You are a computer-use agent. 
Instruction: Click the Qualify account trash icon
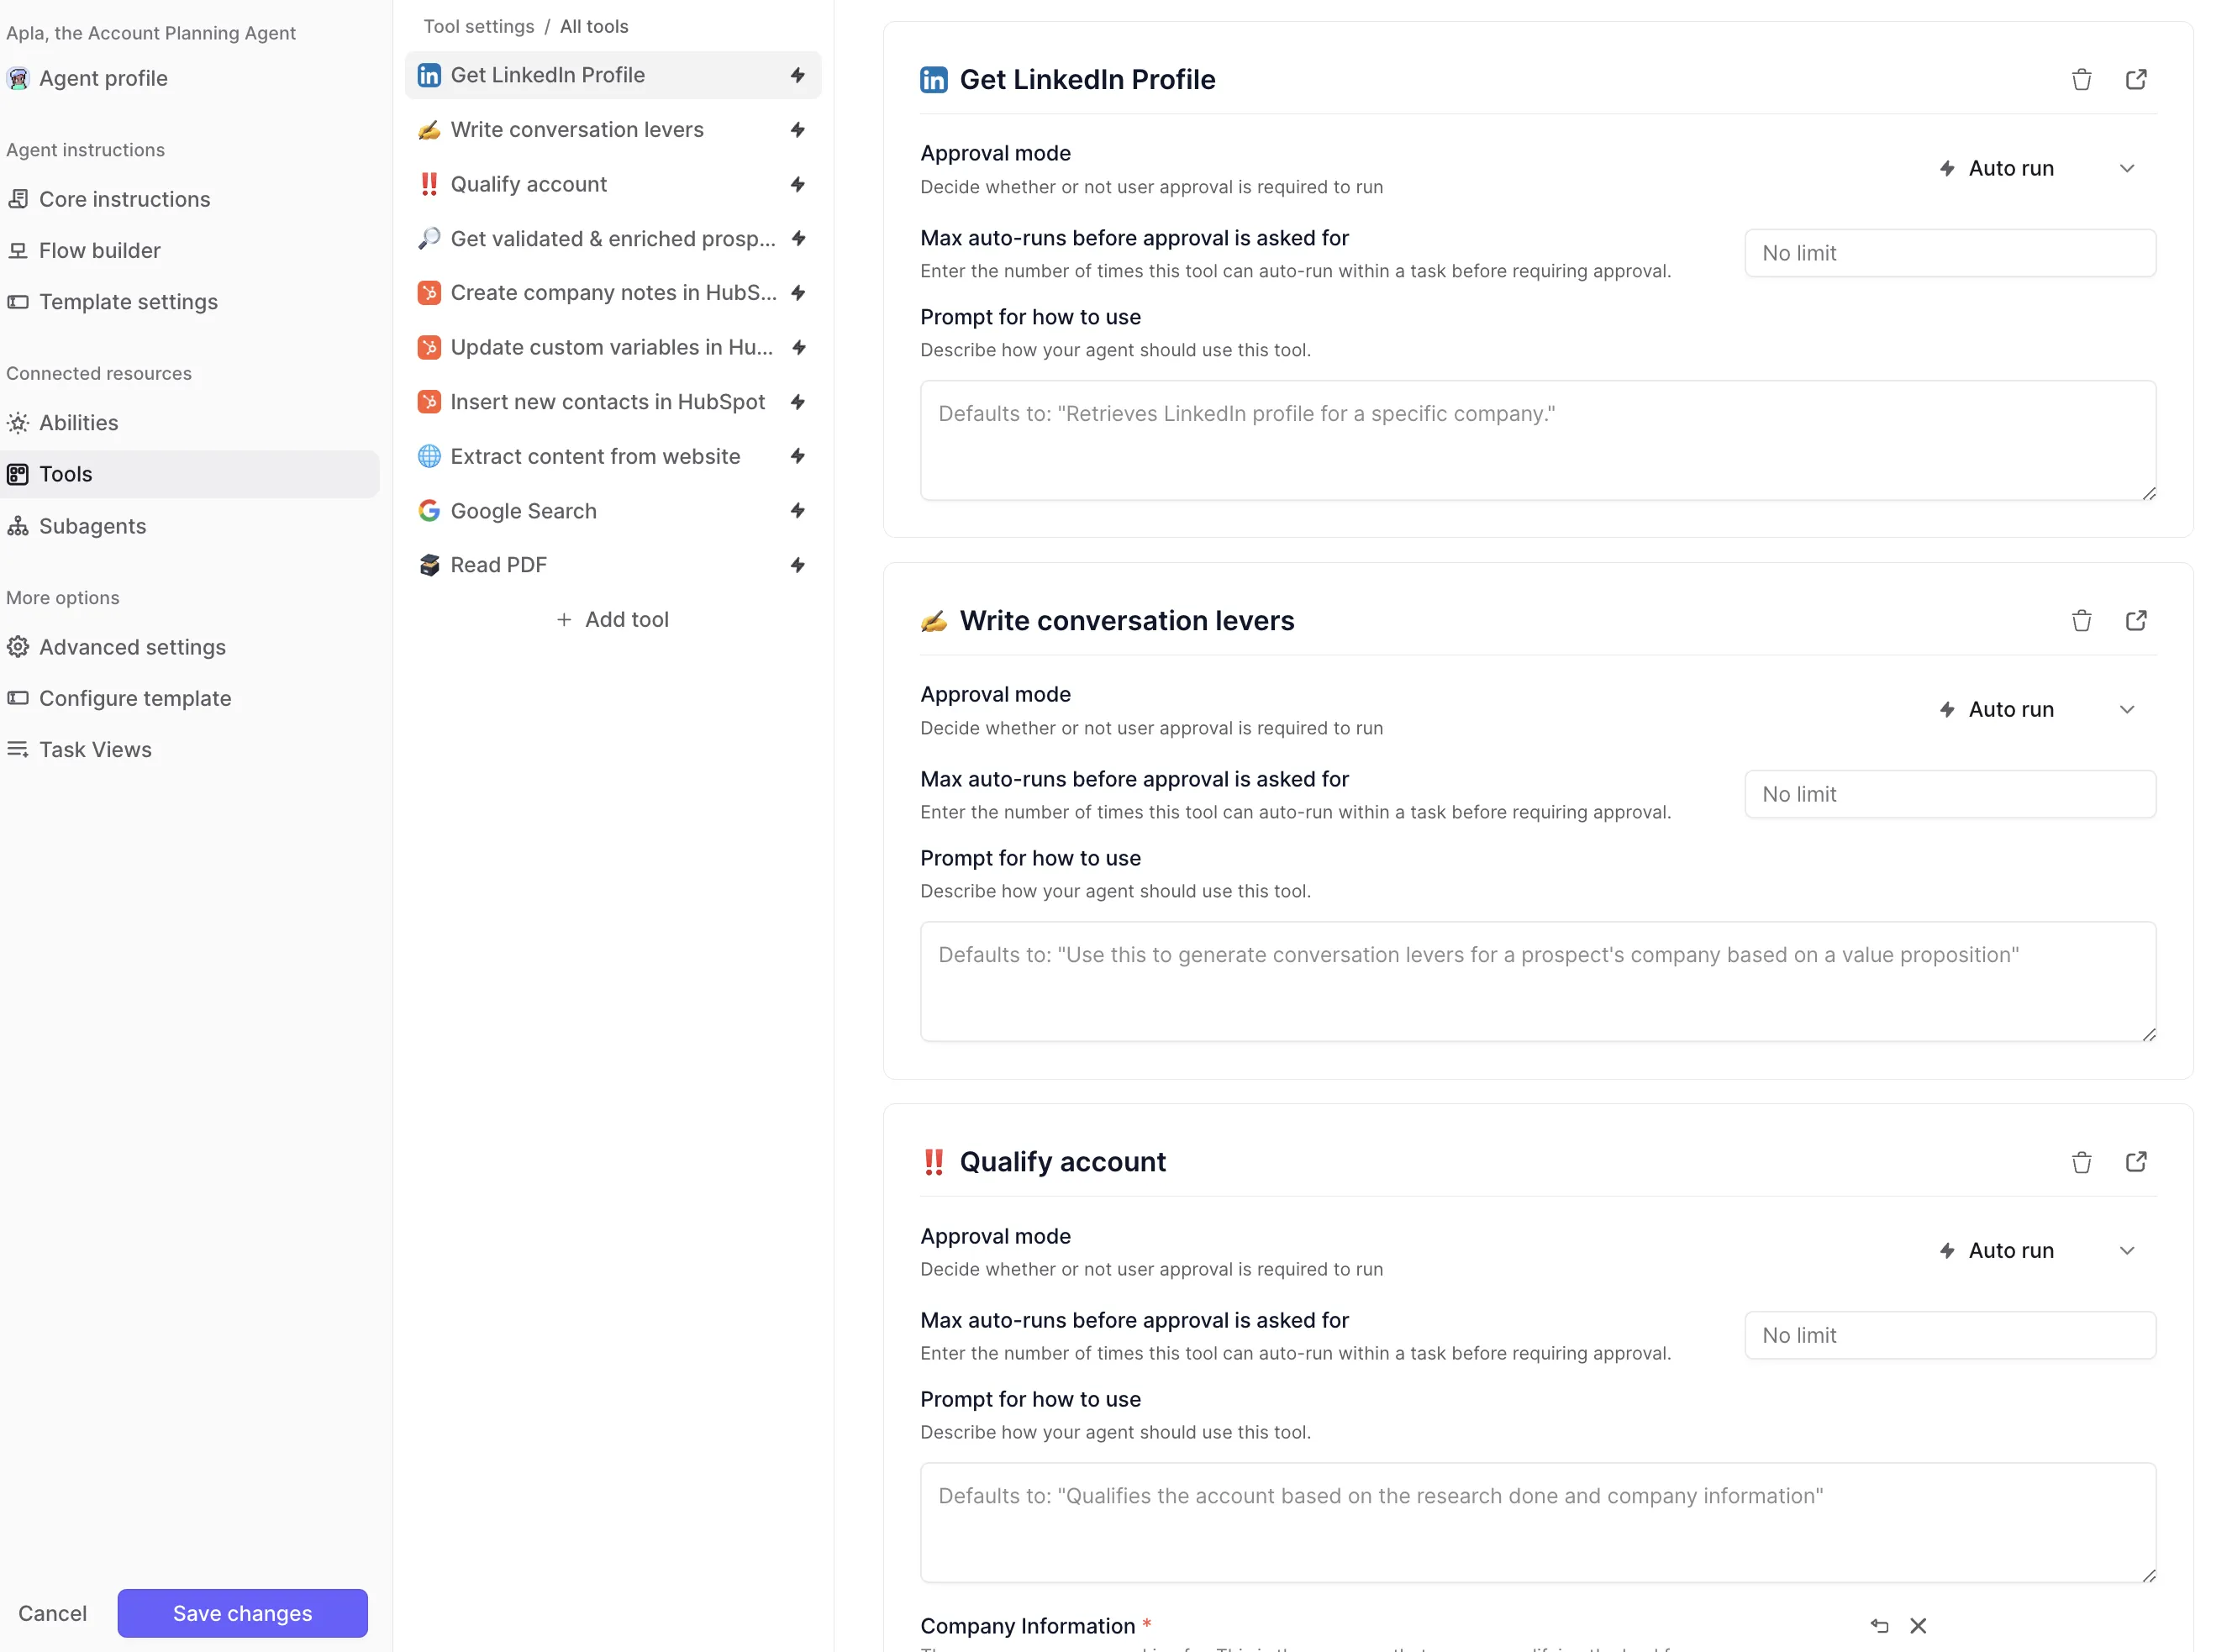click(x=2081, y=1162)
